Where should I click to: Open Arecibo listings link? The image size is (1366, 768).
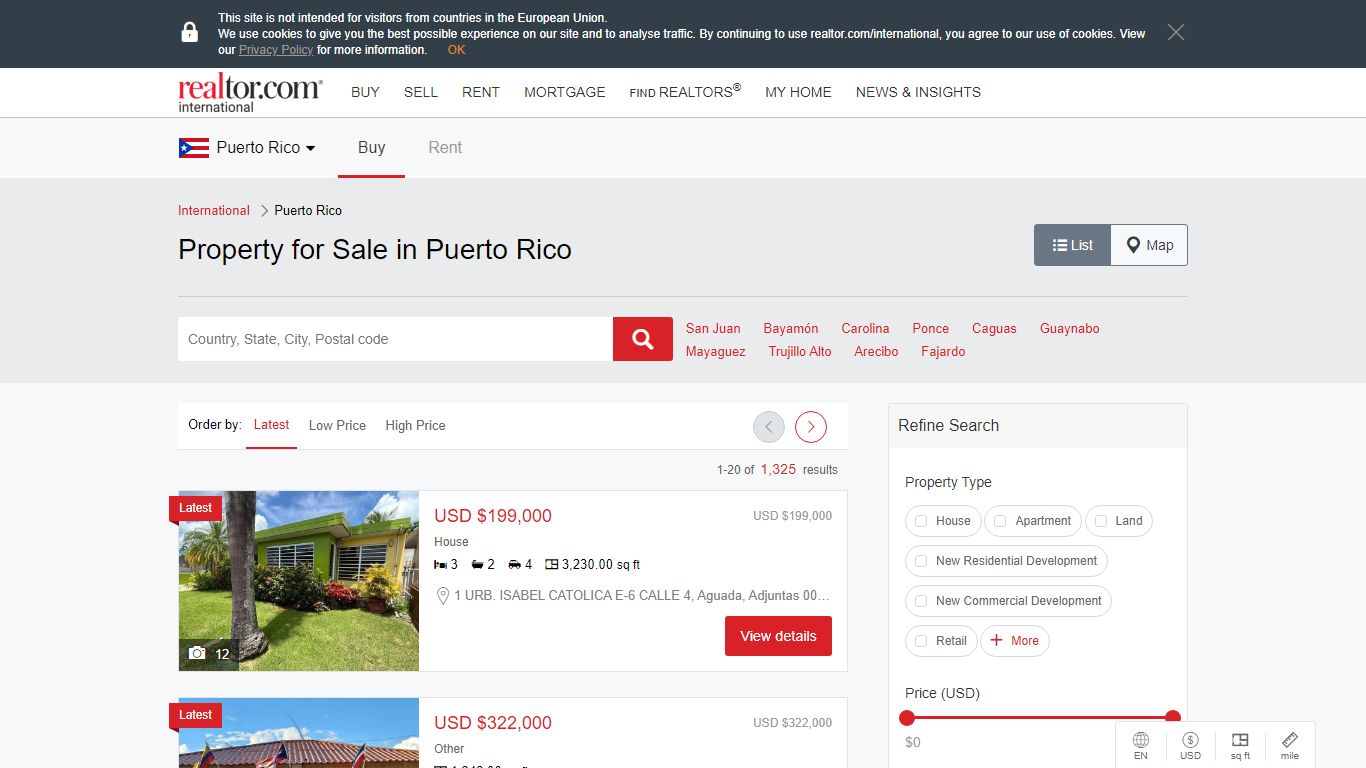click(876, 352)
